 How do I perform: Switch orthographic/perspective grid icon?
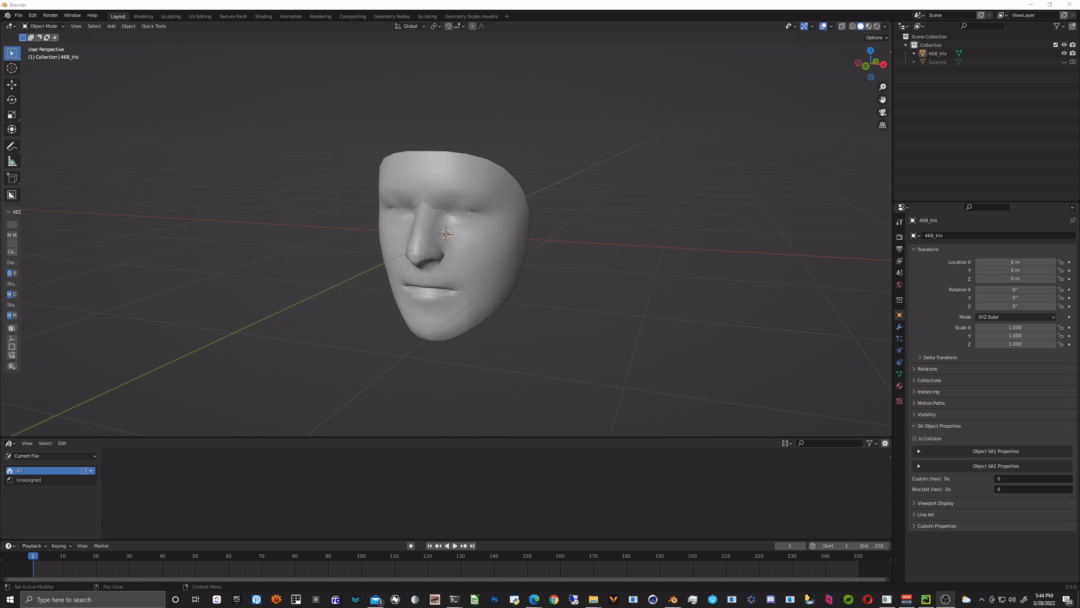tap(882, 125)
